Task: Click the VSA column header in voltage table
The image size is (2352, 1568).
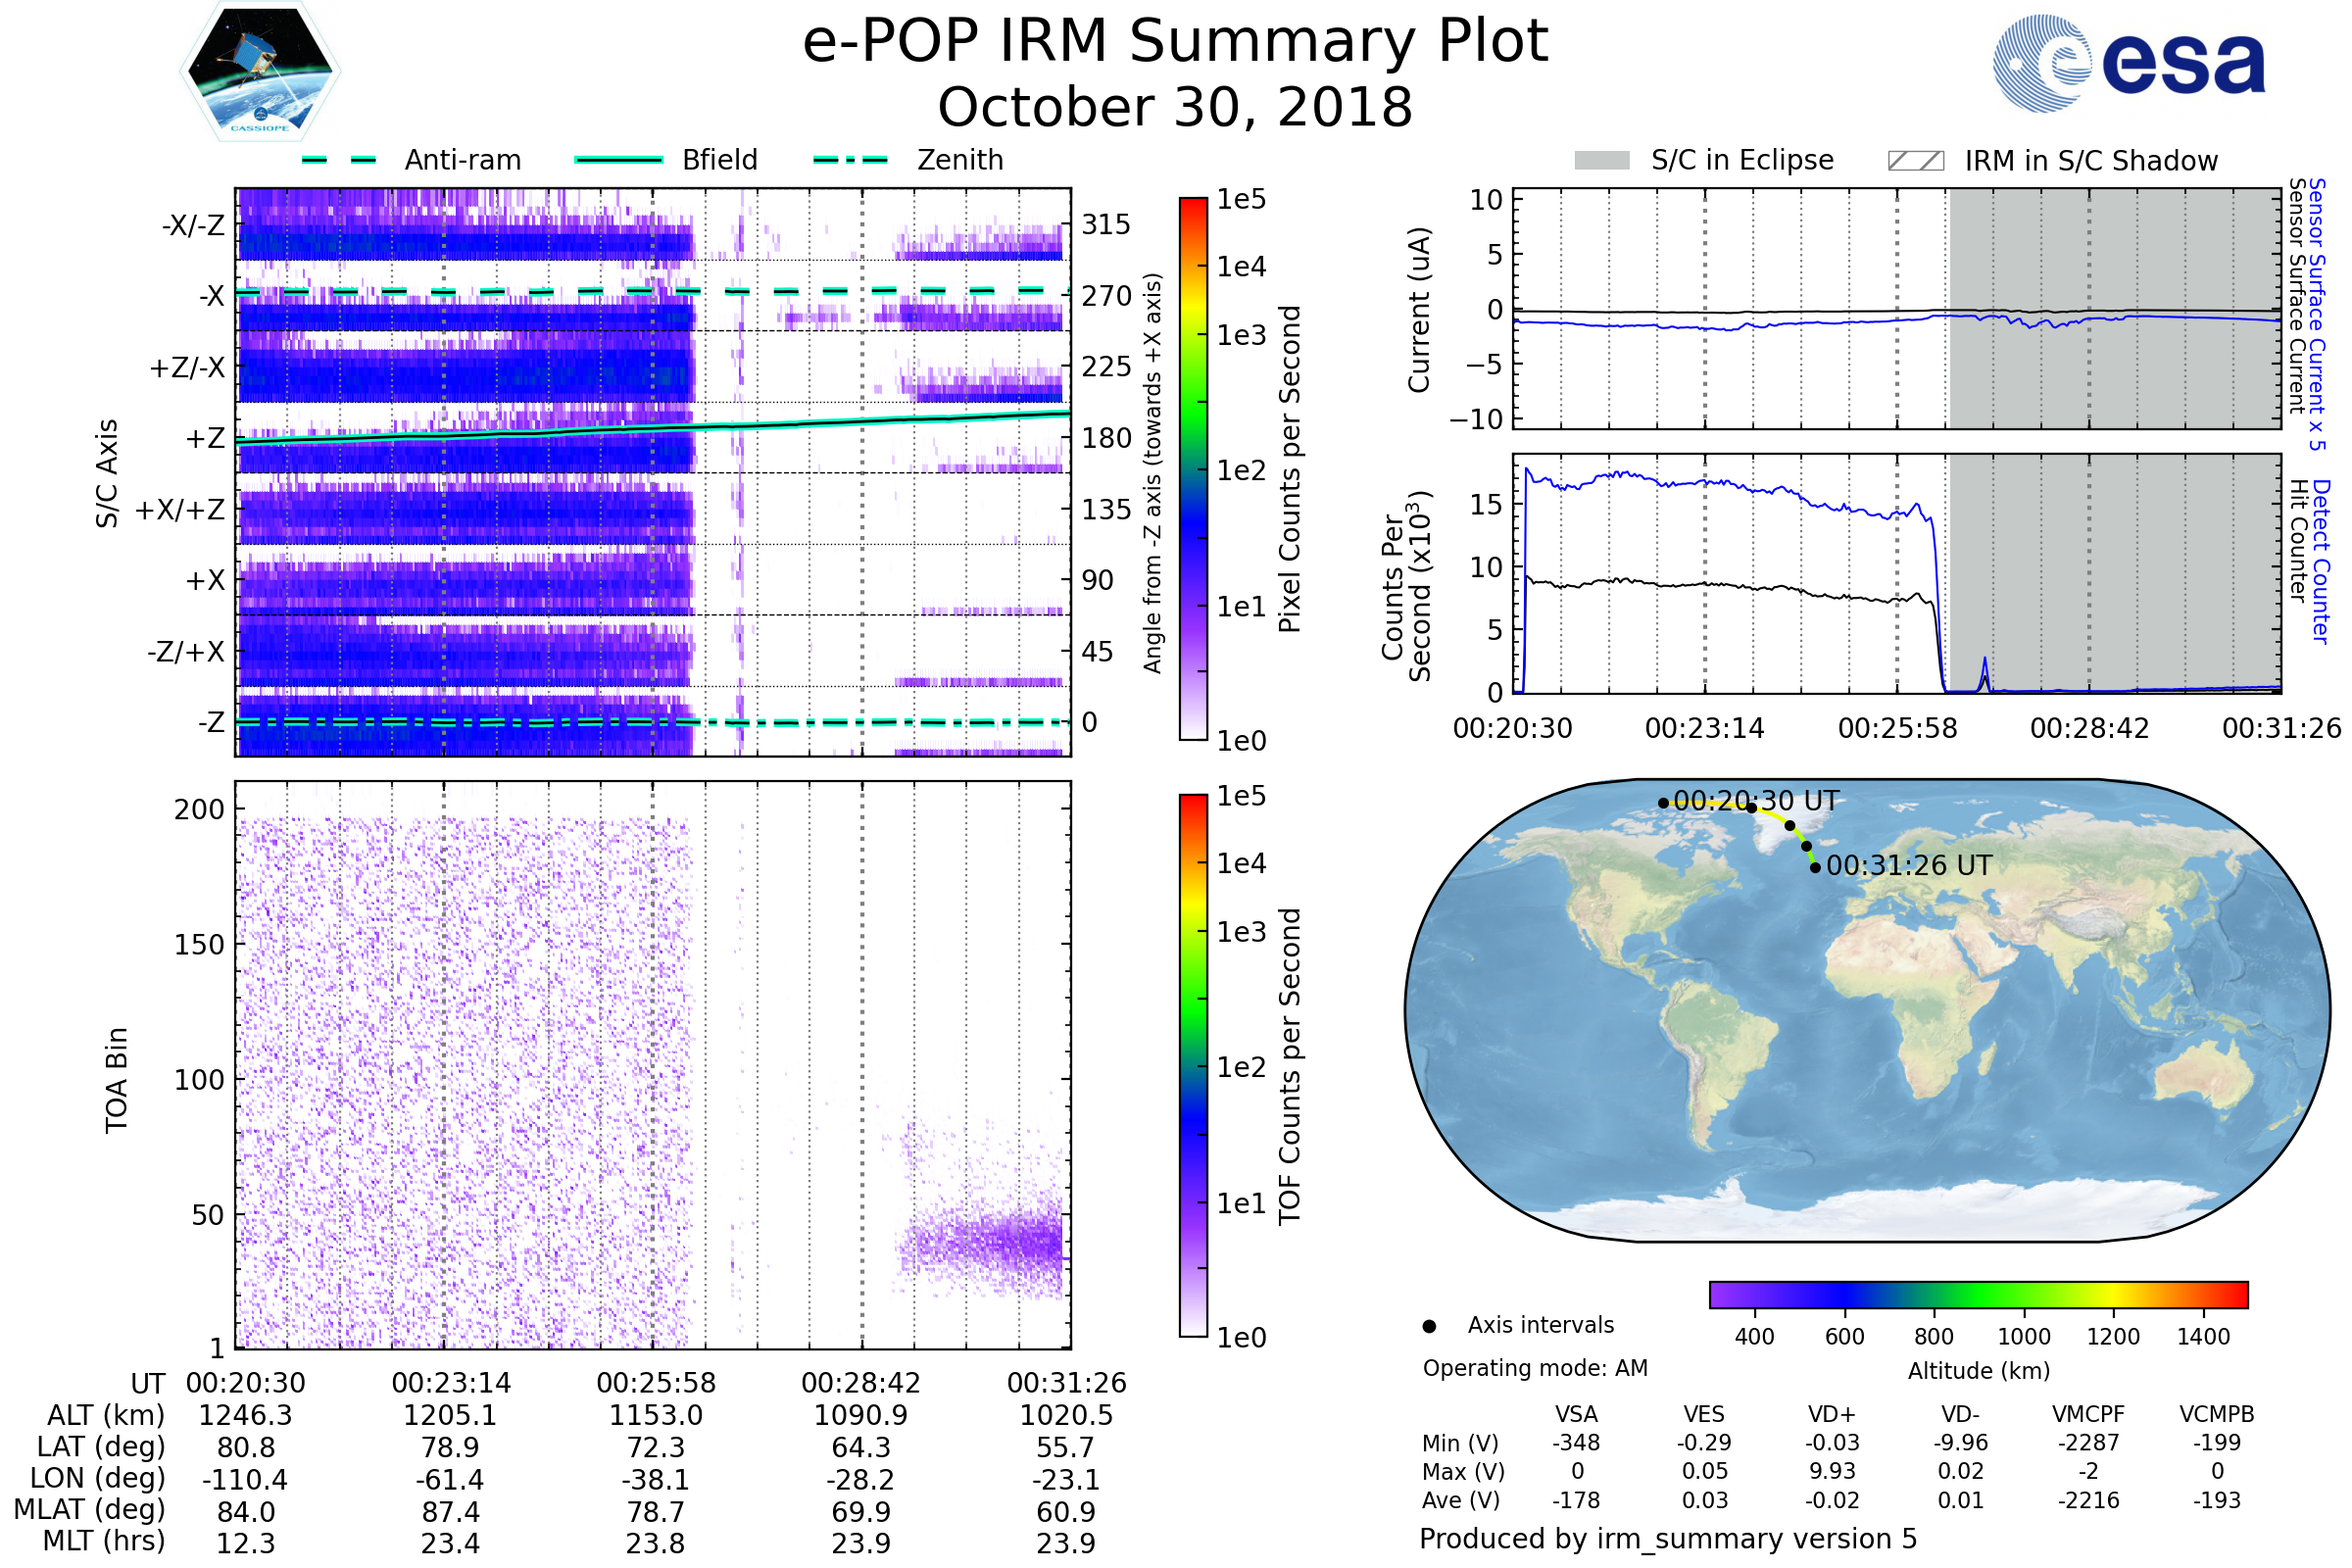Action: [x=1576, y=1414]
